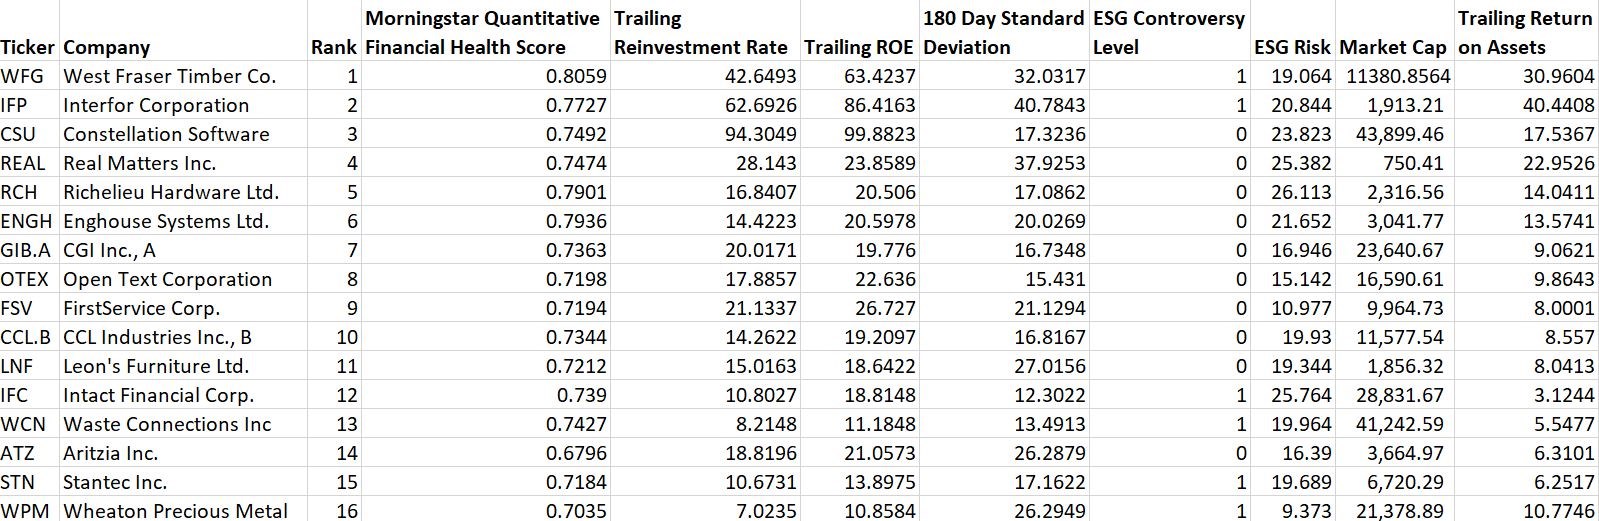Click the Real Matters Inc. company cell
The image size is (1599, 521).
140,163
